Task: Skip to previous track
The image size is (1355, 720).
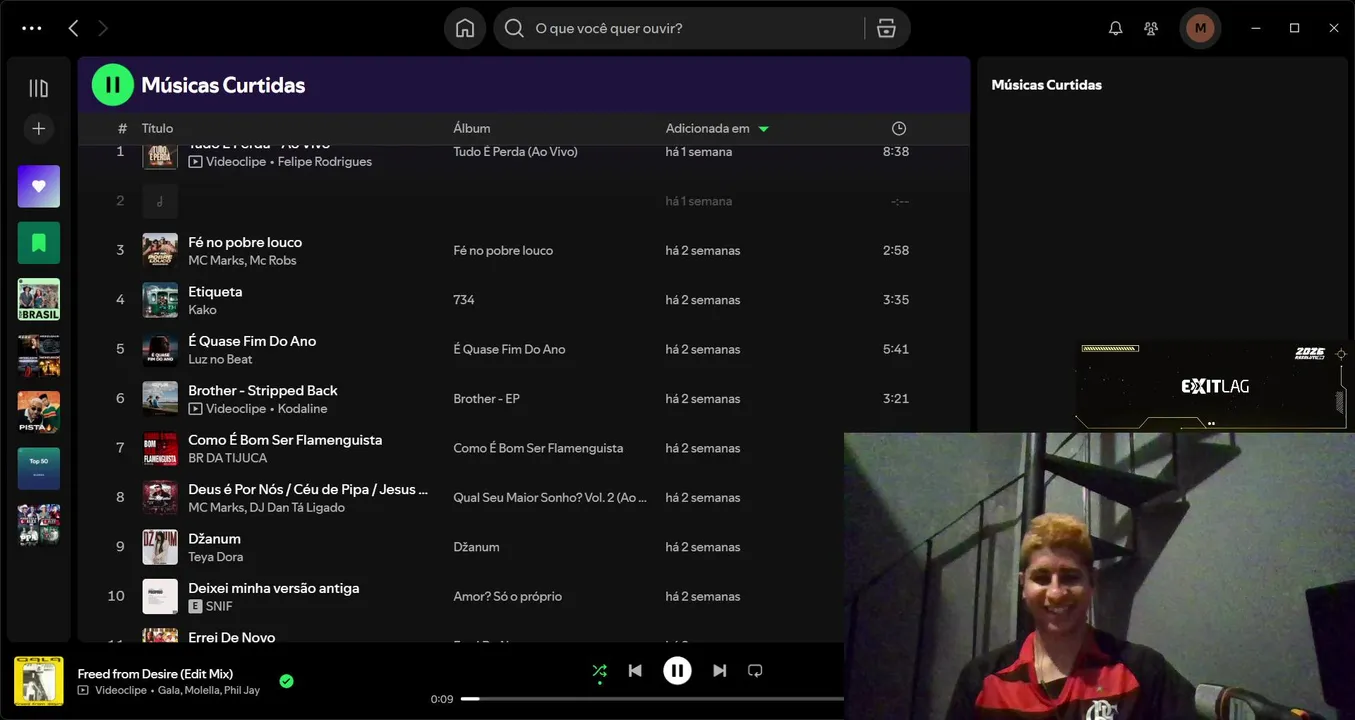Action: point(635,671)
